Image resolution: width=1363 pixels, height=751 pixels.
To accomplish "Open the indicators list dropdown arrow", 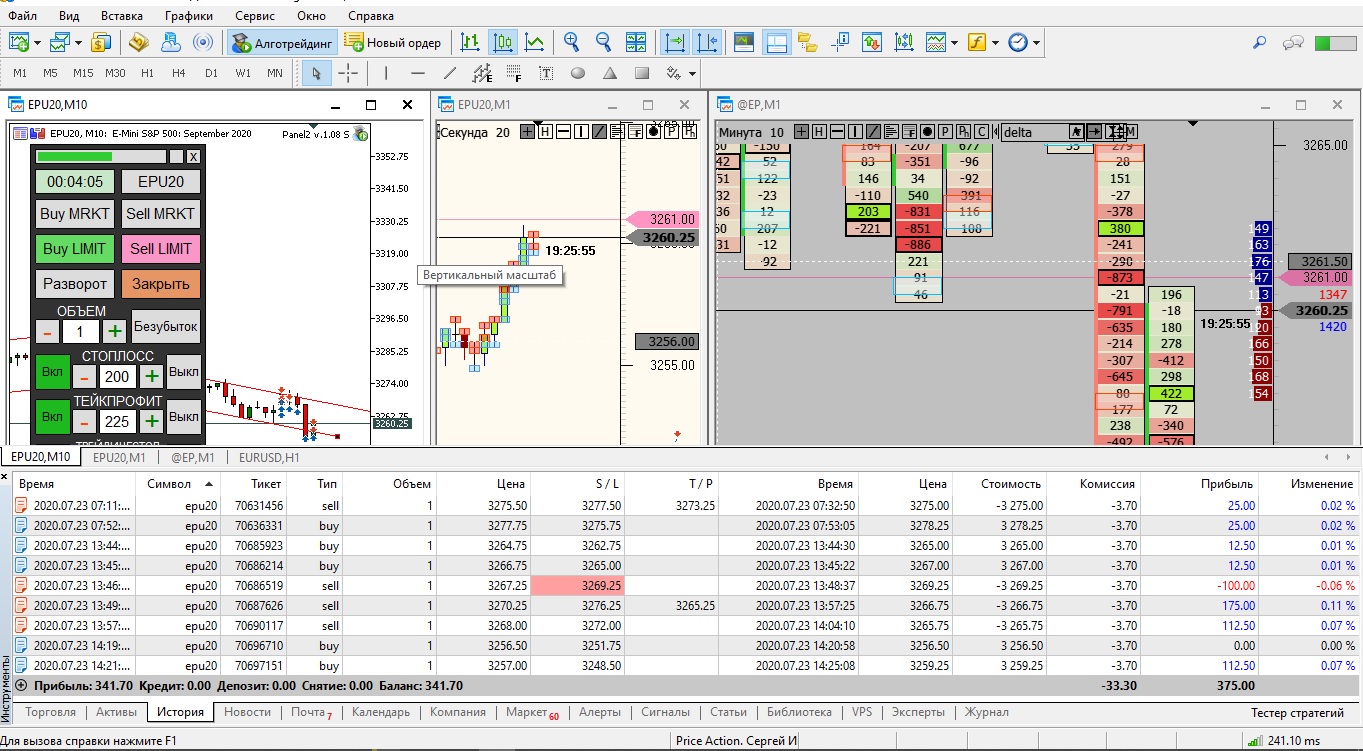I will (954, 43).
